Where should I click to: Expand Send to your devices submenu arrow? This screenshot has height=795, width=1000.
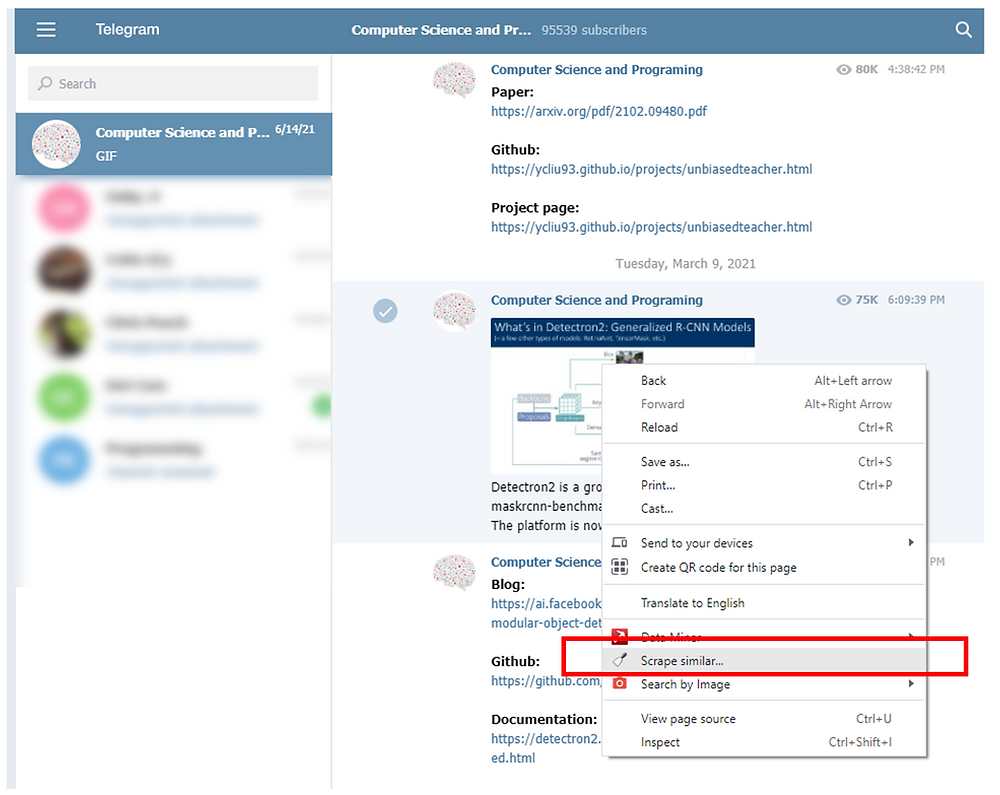911,543
